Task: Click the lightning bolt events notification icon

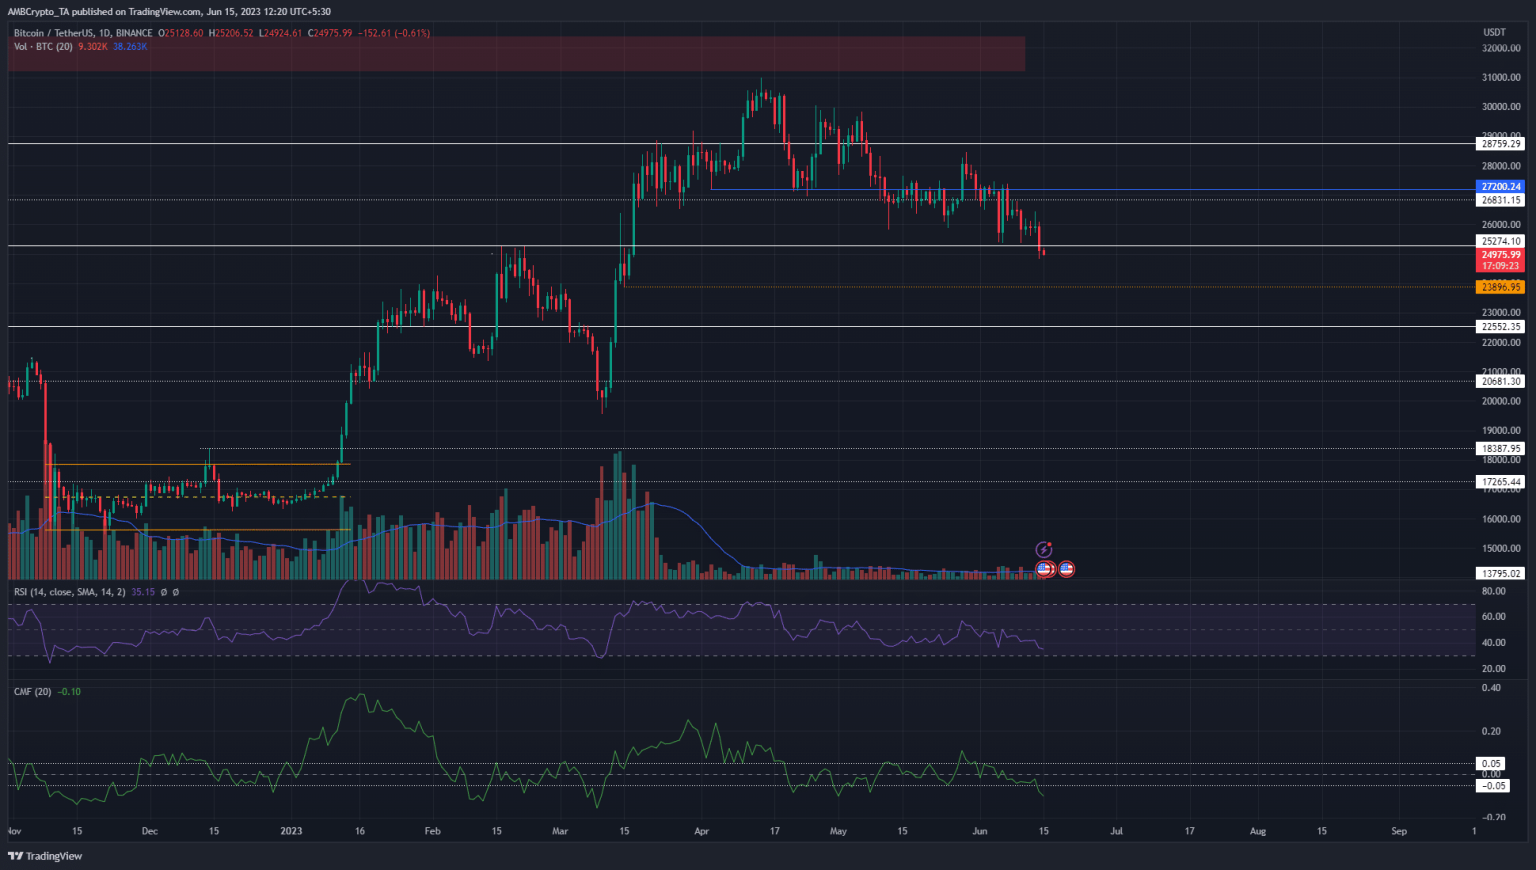Action: tap(1043, 549)
